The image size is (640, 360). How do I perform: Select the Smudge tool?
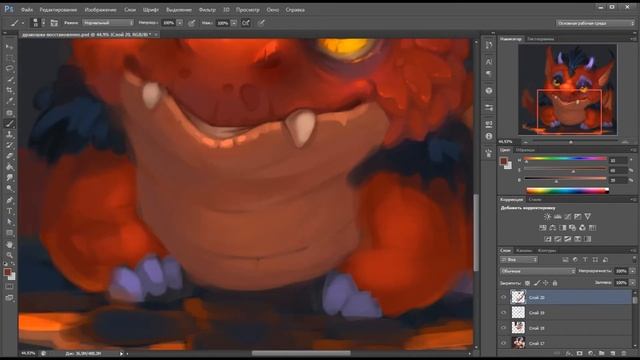pos(9,178)
